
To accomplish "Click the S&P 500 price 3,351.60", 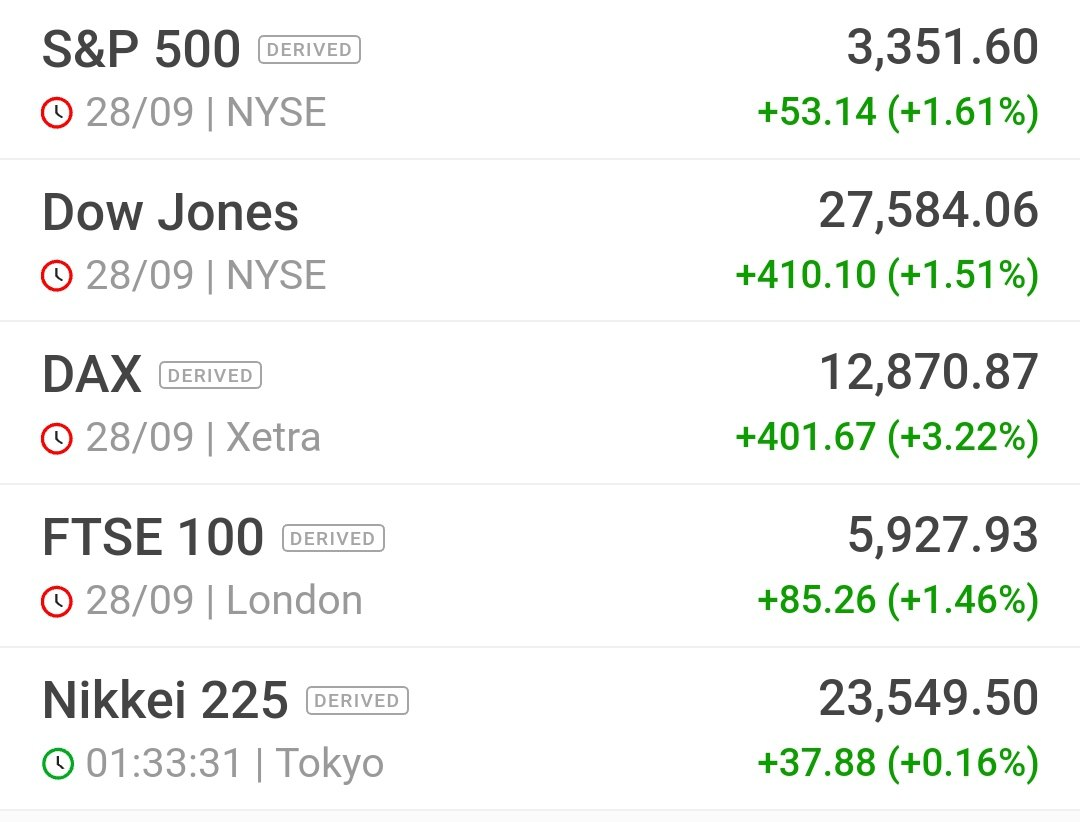I will click(x=942, y=48).
